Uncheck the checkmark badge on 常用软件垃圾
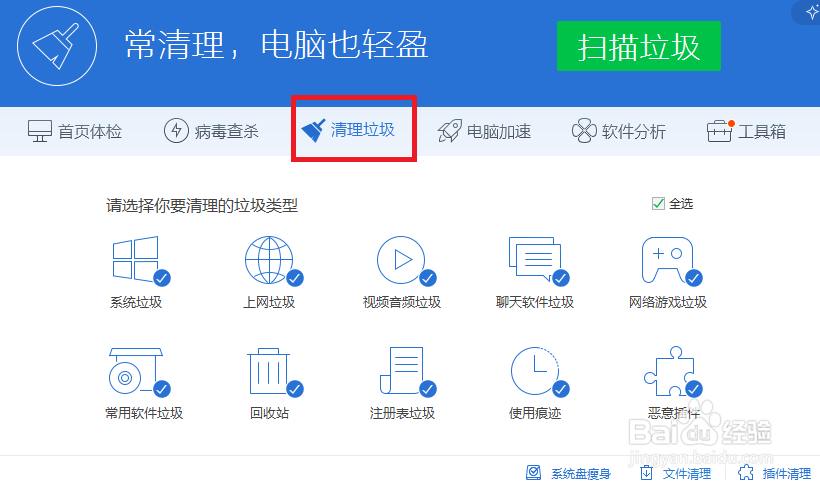The image size is (820, 486). [x=162, y=389]
